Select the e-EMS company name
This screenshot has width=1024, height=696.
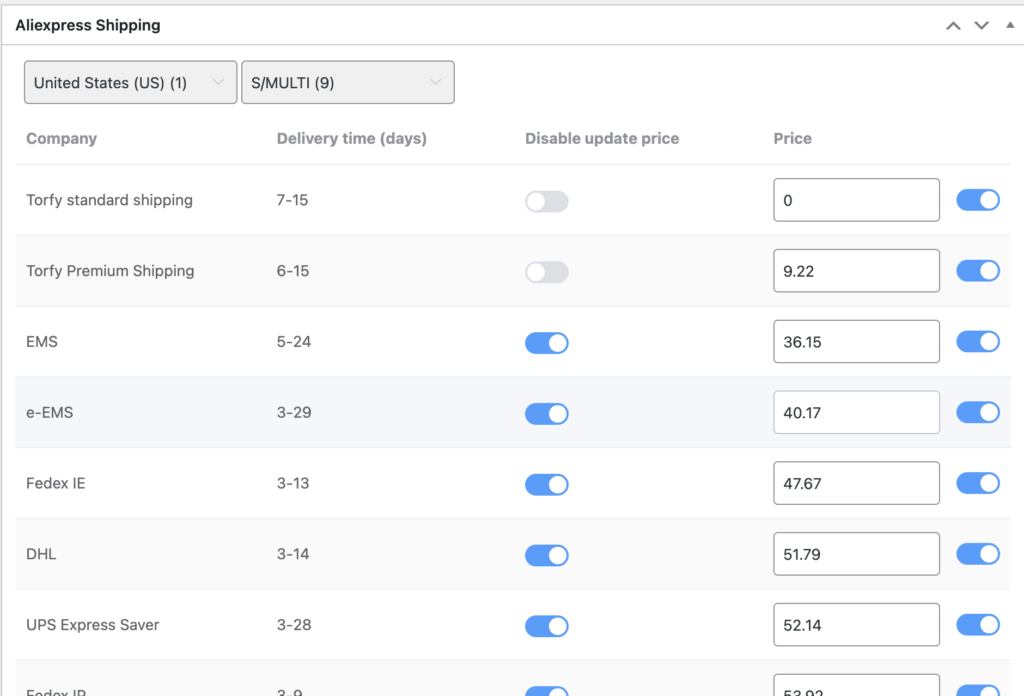pyautogui.click(x=50, y=412)
